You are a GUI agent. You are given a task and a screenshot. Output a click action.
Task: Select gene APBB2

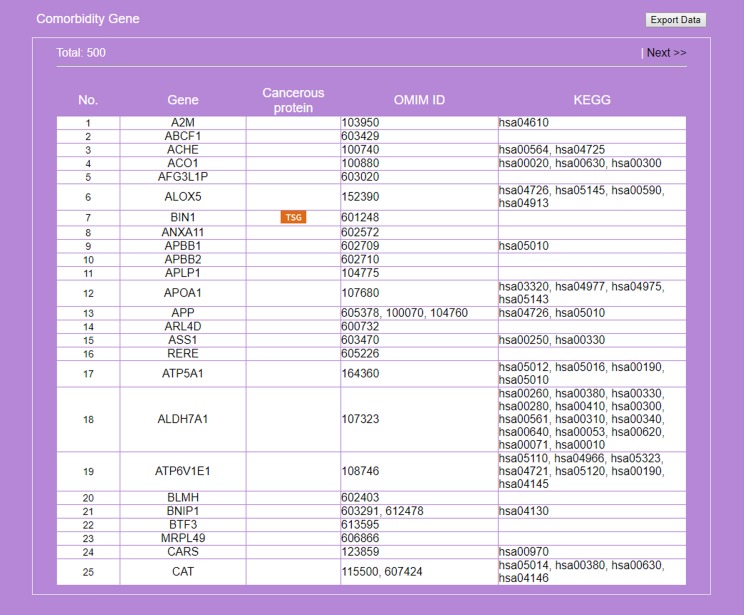(x=183, y=260)
